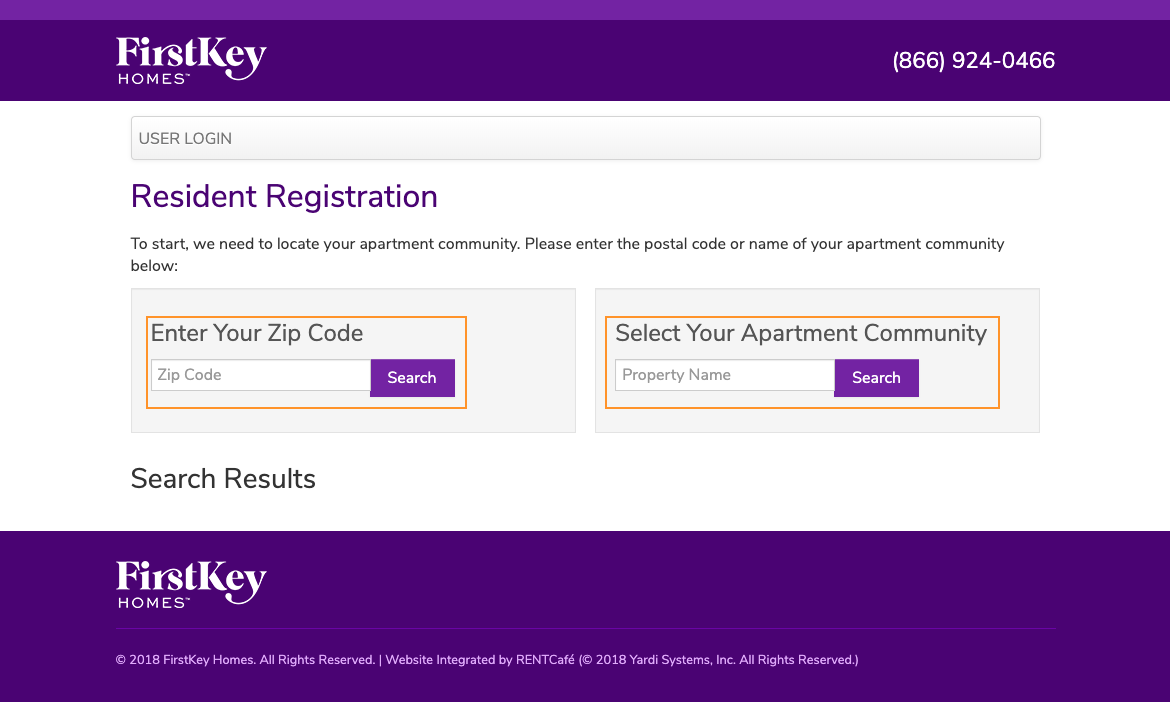Click the Resident Registration page heading
Viewport: 1170px width, 703px height.
284,196
